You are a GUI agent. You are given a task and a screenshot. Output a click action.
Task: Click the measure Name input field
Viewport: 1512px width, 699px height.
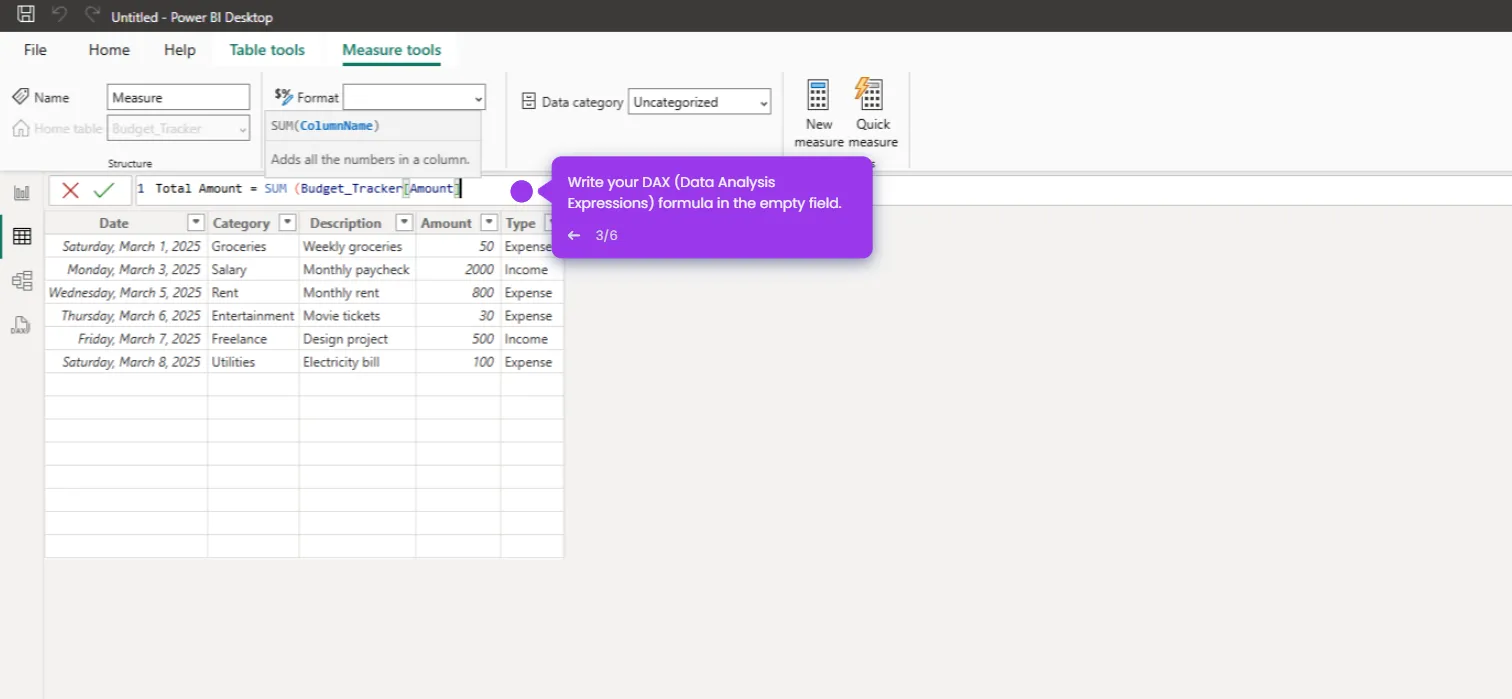178,97
